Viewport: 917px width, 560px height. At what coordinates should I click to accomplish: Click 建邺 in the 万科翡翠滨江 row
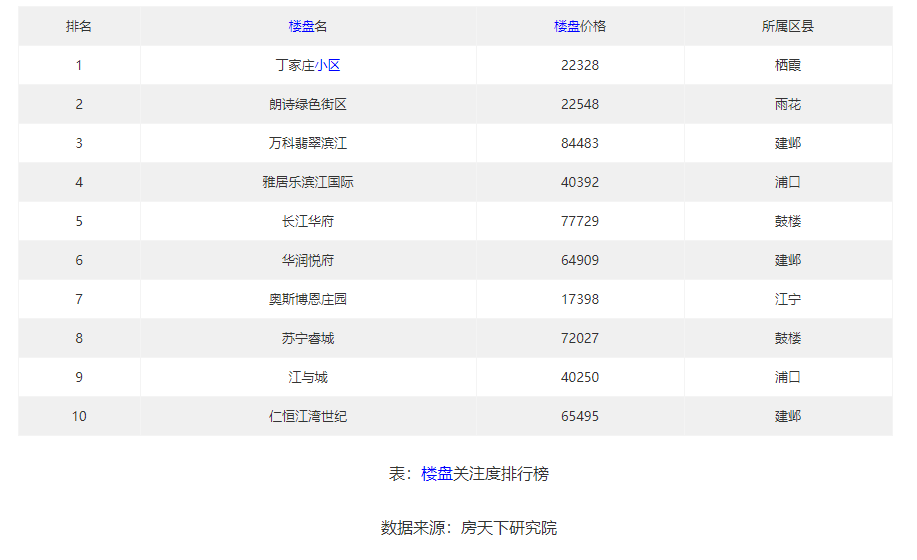pos(788,143)
